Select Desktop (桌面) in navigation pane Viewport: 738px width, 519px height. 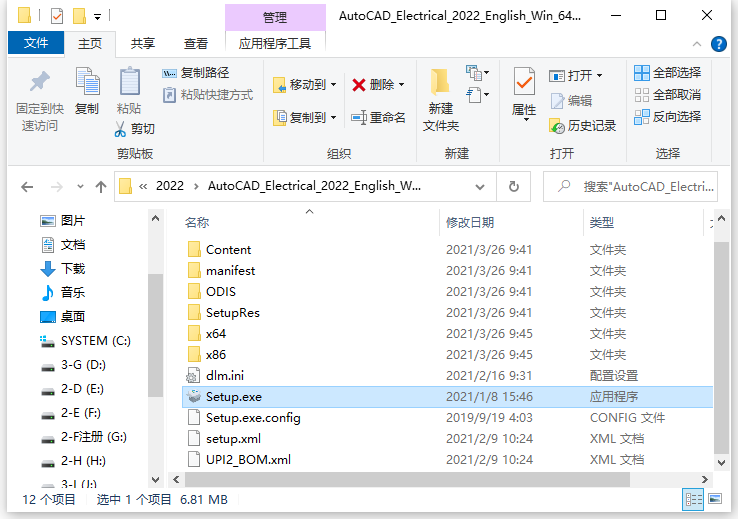click(63, 317)
